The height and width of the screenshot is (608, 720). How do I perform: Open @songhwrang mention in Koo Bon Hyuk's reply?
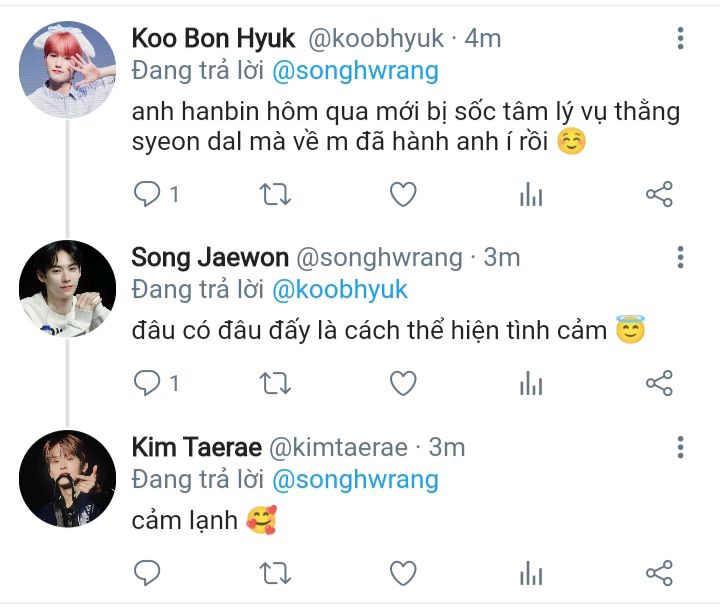(x=355, y=72)
